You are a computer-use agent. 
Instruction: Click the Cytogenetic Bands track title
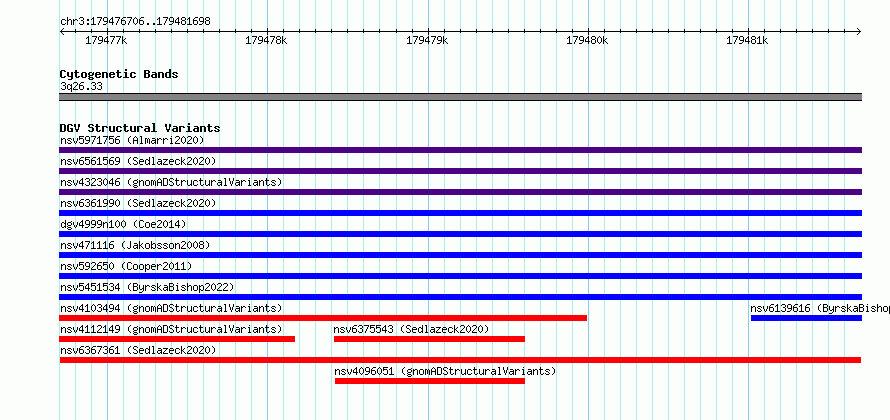click(119, 74)
